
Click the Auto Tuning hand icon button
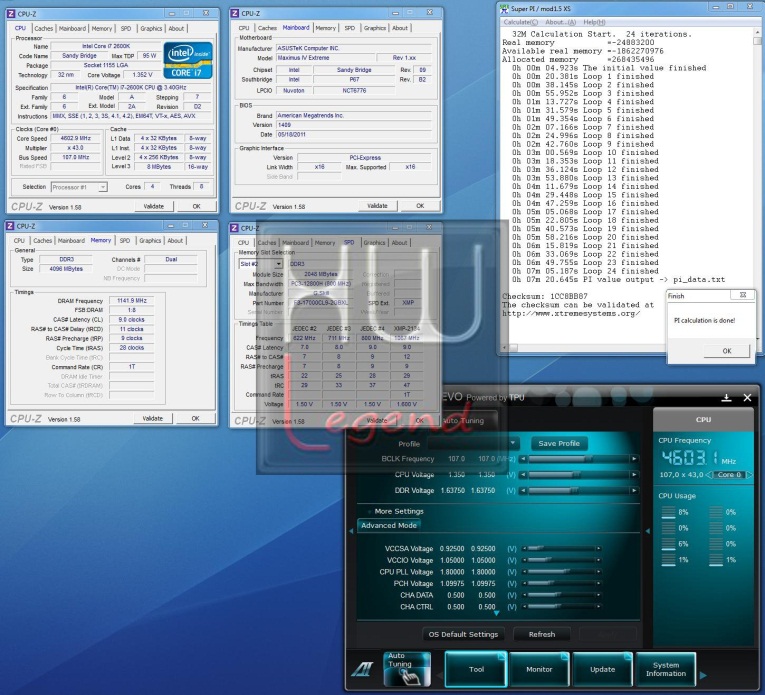[407, 669]
